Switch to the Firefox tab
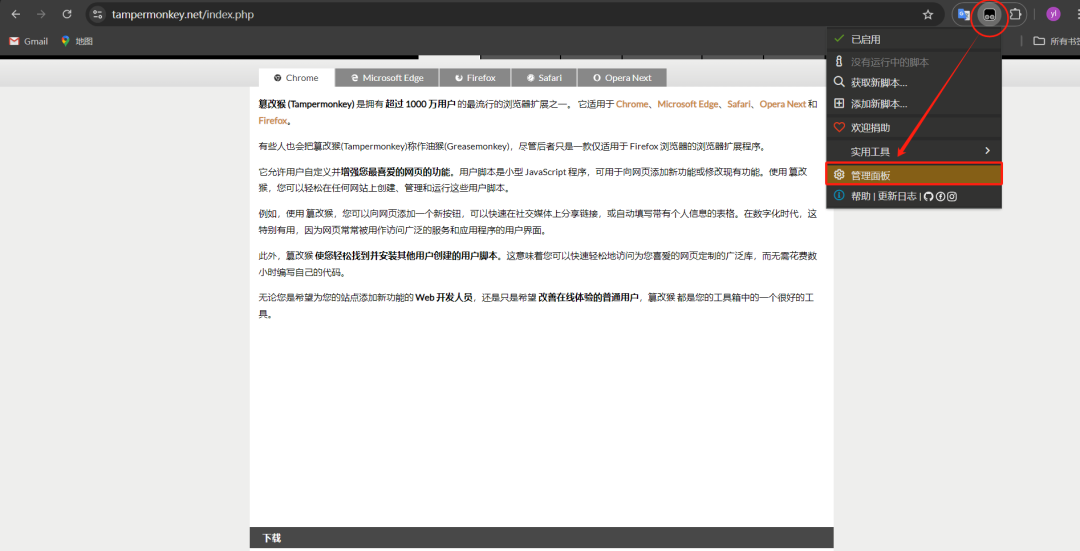1080x551 pixels. (x=475, y=78)
